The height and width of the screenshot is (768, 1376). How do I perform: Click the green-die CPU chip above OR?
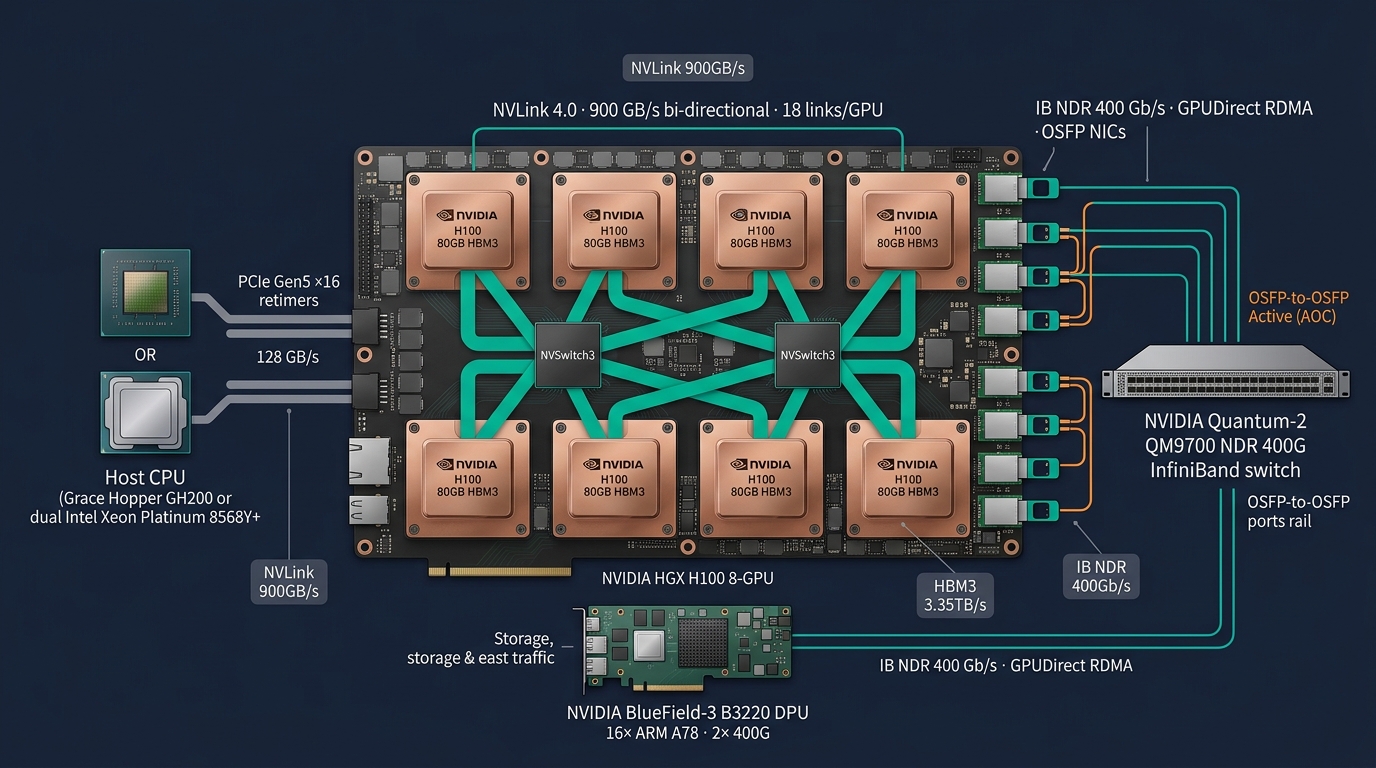pos(146,291)
